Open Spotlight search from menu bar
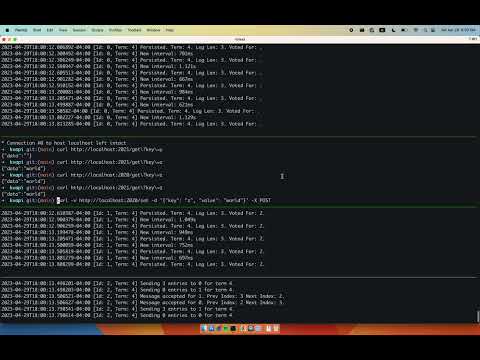The image size is (480, 360). coord(425,30)
